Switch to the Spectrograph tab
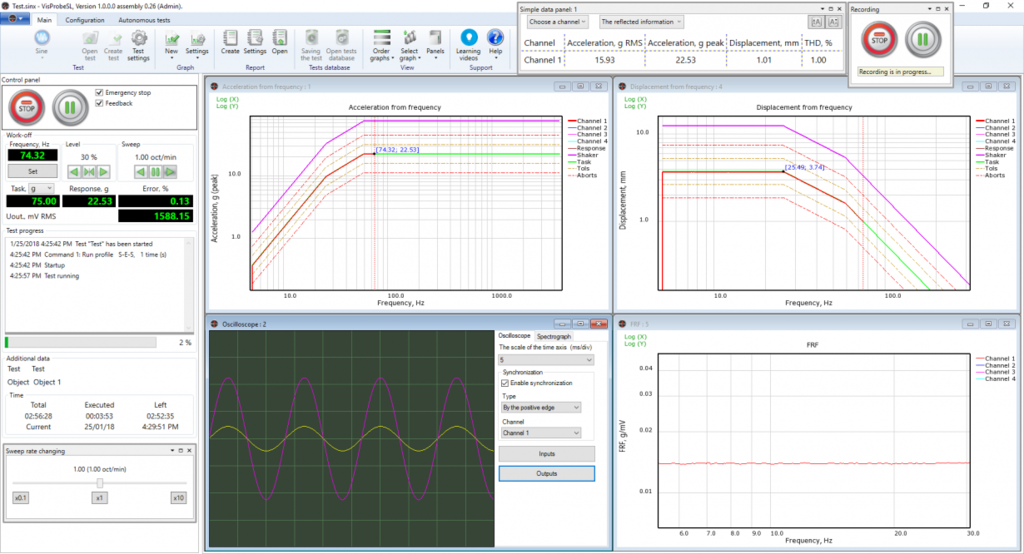Viewport: 1024px width, 554px height. coord(555,336)
